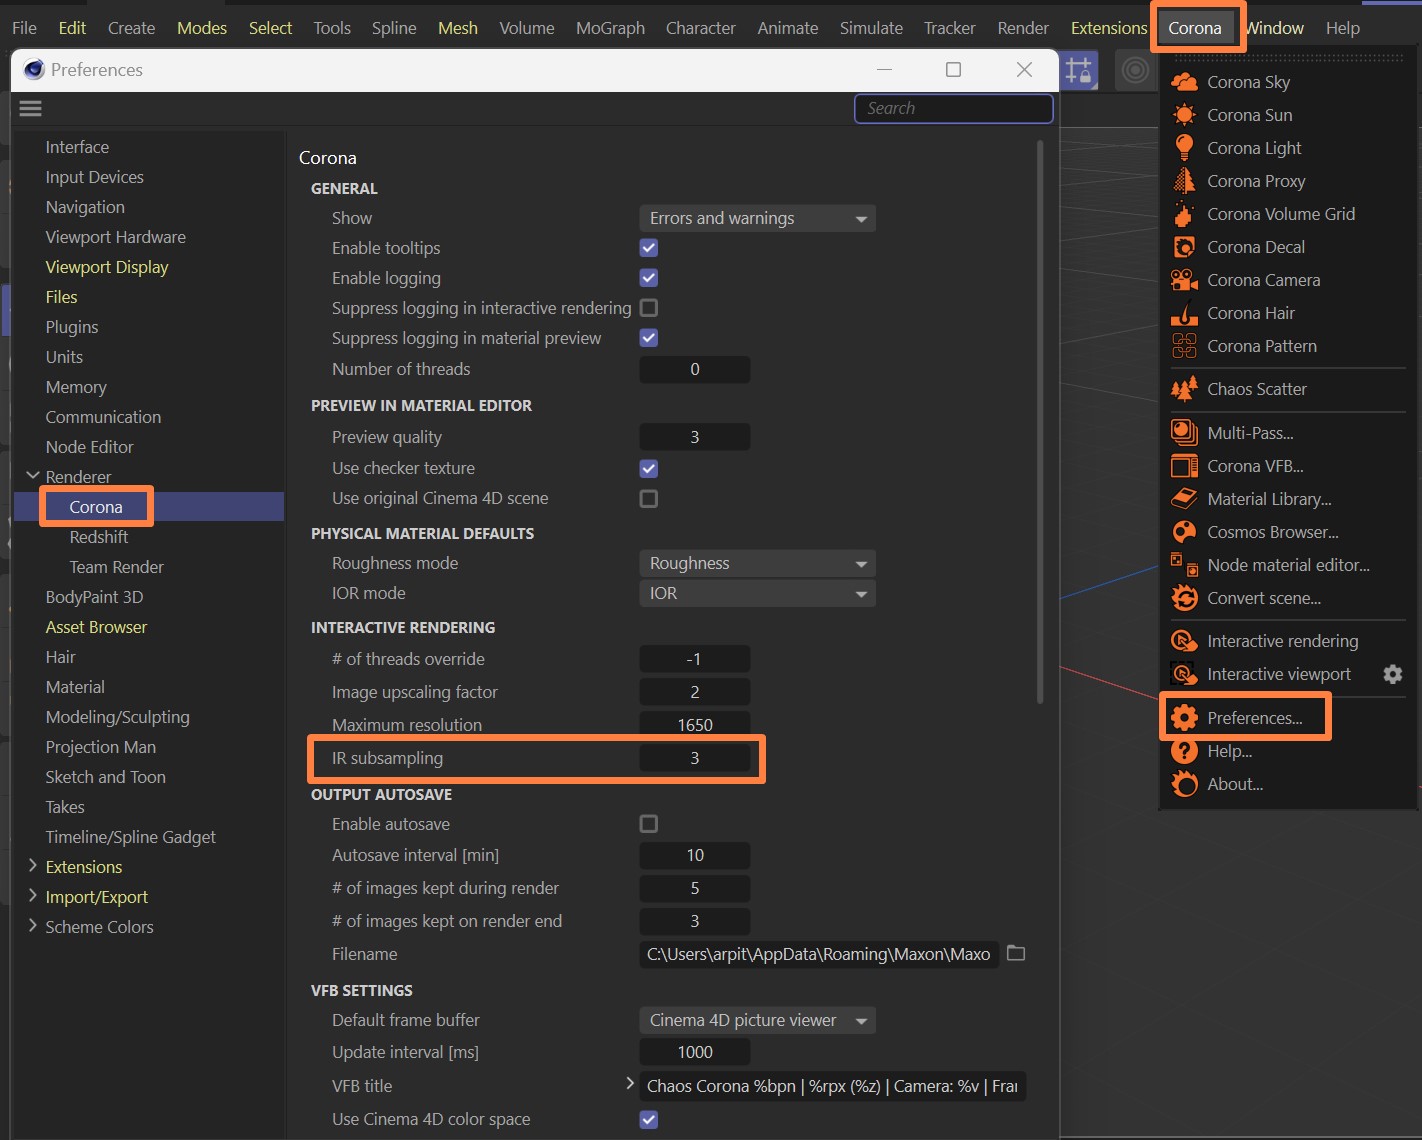This screenshot has width=1422, height=1140.
Task: Click the Corona Preferences gear icon
Action: pyautogui.click(x=1184, y=717)
